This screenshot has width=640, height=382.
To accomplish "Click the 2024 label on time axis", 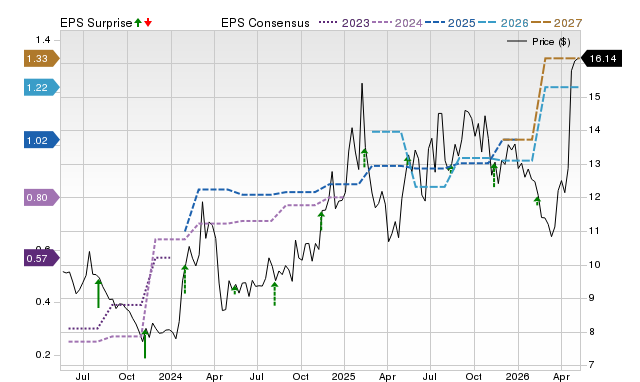I will pyautogui.click(x=171, y=377).
